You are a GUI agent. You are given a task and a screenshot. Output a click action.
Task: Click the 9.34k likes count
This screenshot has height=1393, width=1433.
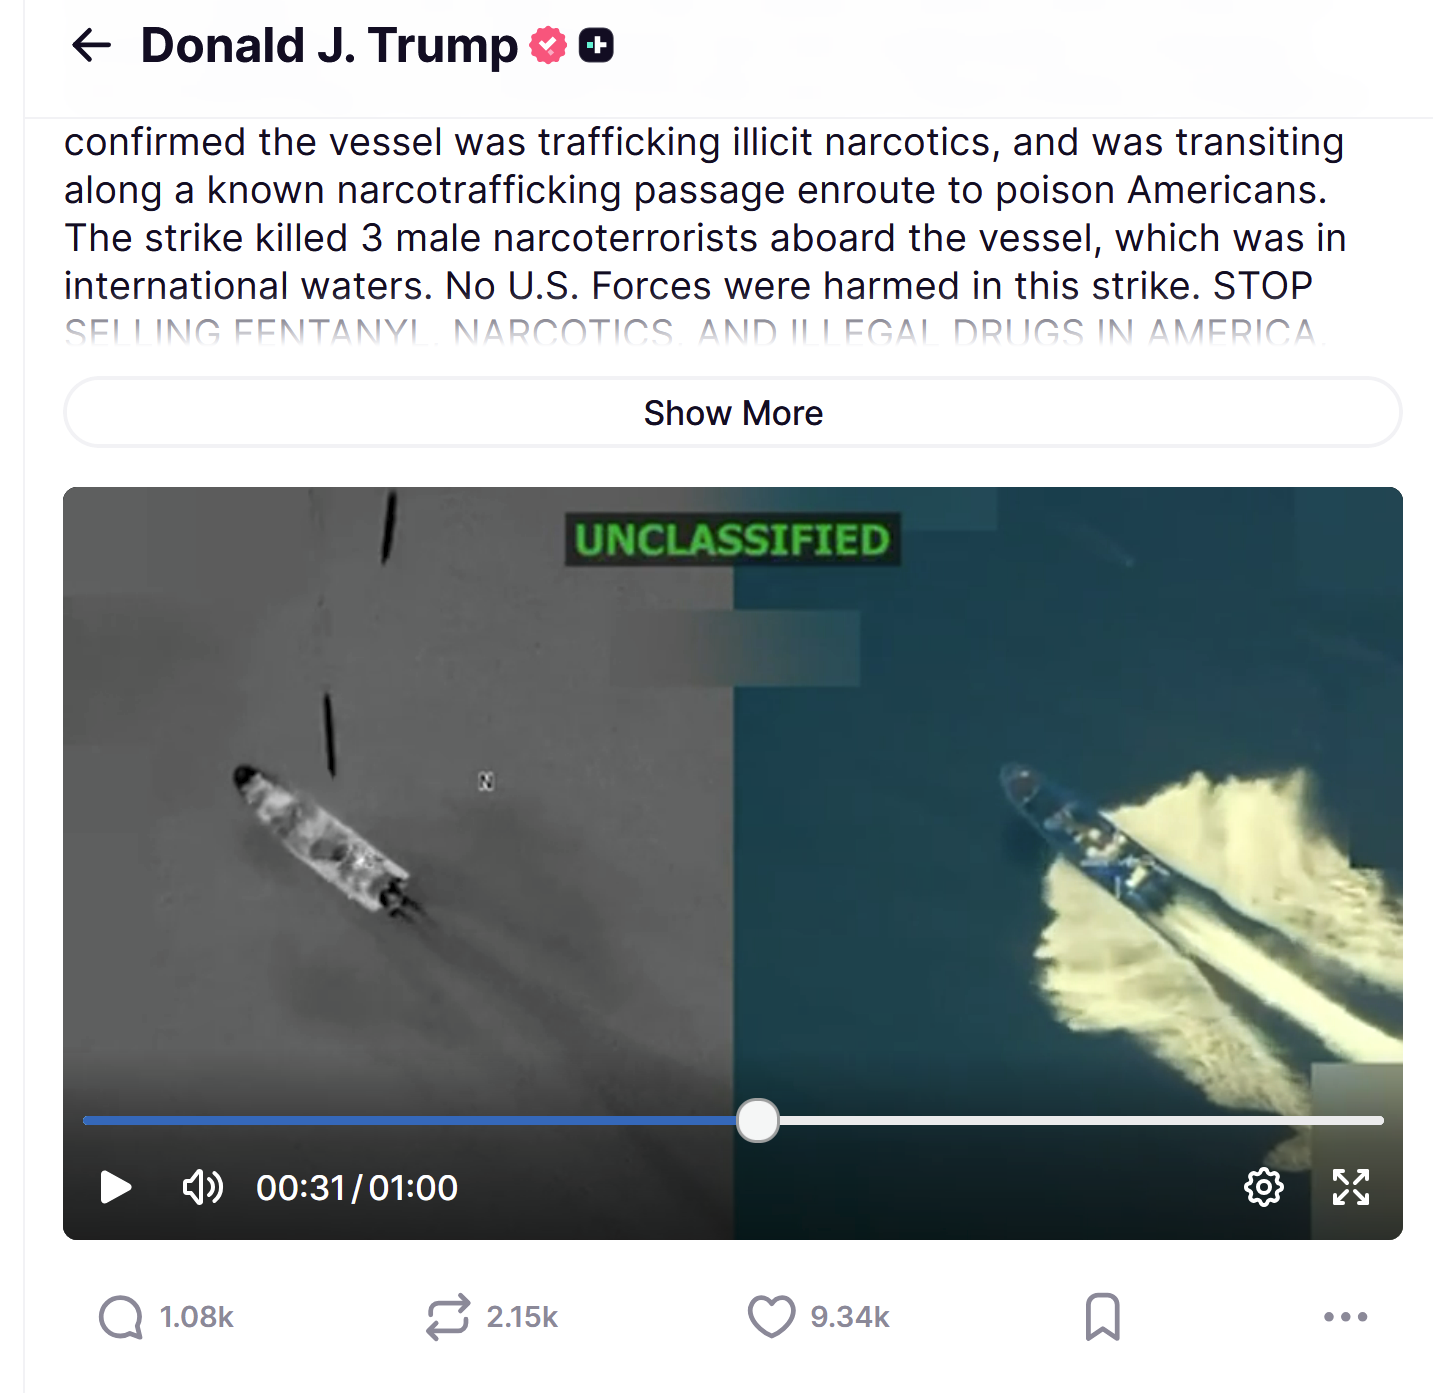[x=850, y=1317]
